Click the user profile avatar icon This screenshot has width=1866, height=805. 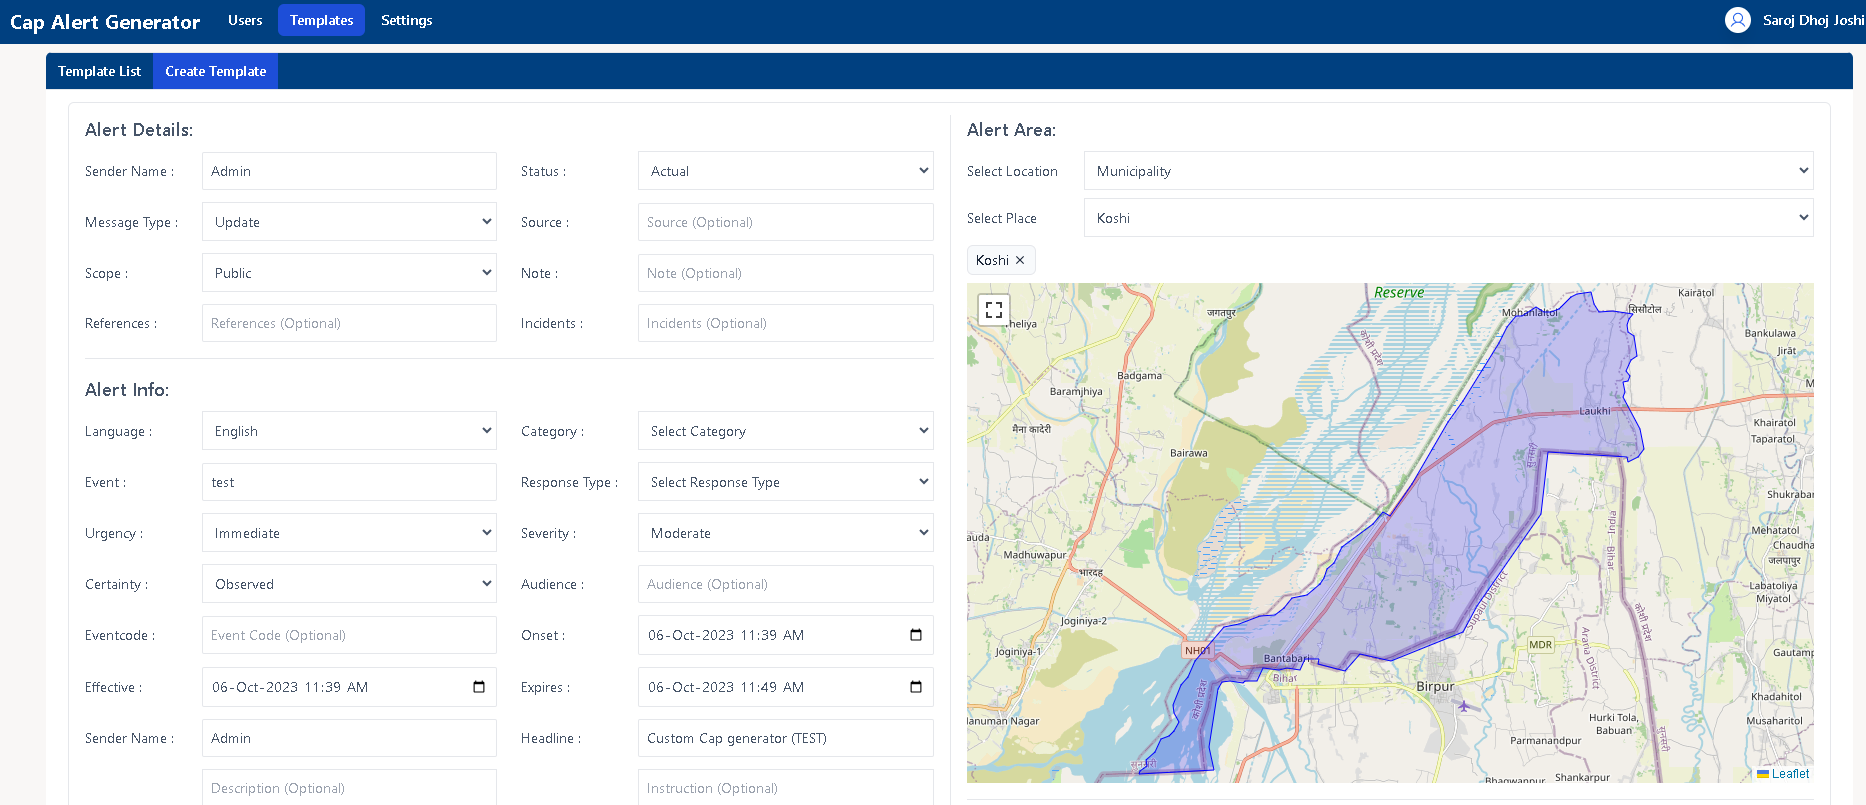[x=1738, y=20]
